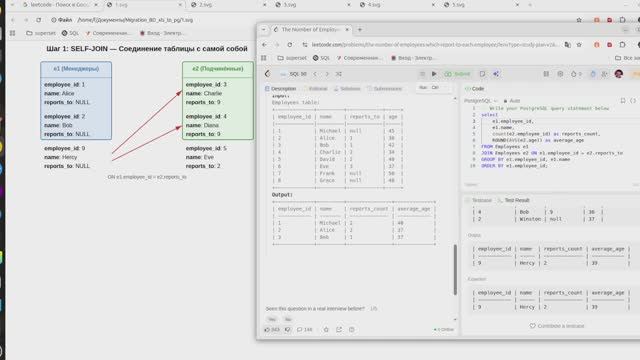Open the comments count icon
The image size is (640, 360).
pyautogui.click(x=304, y=329)
